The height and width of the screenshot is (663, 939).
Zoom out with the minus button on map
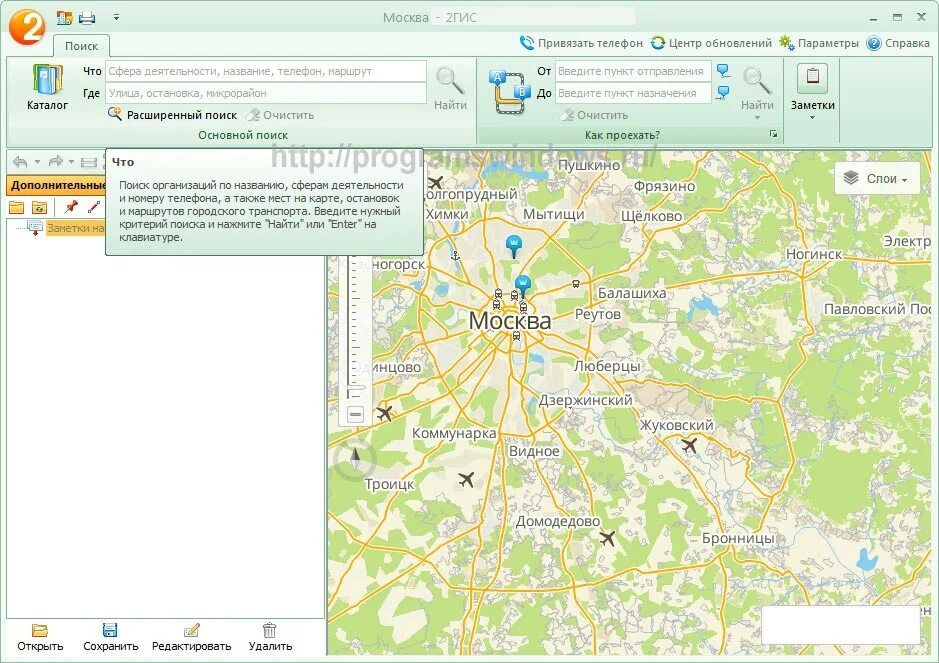(356, 414)
